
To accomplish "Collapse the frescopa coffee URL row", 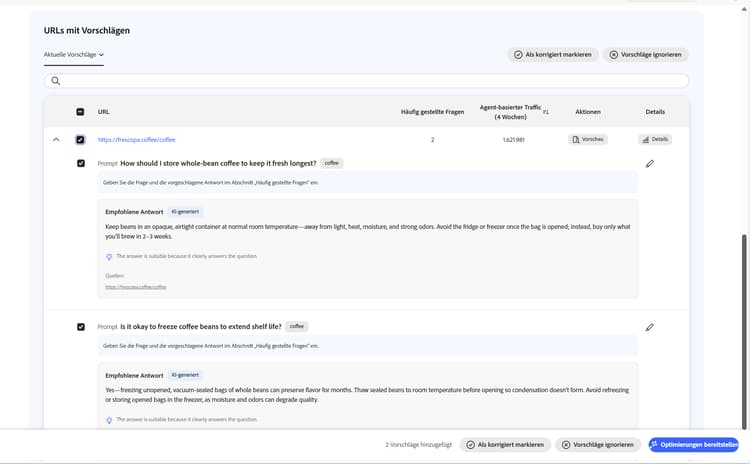I will [x=56, y=140].
